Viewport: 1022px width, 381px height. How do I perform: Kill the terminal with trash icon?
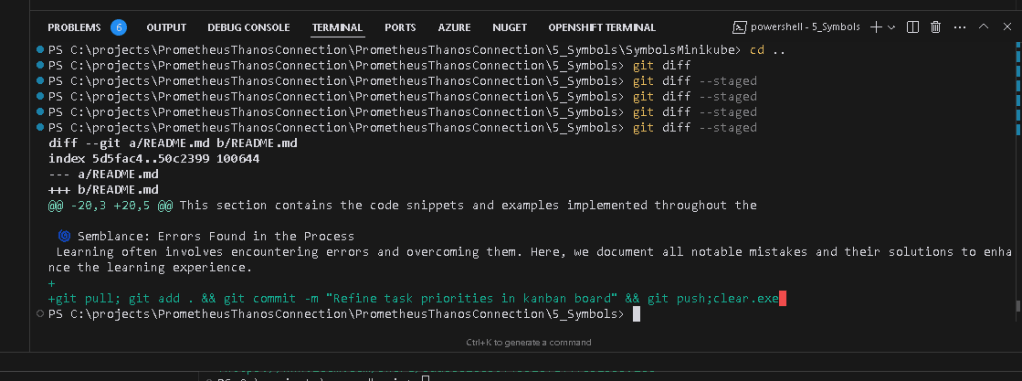[935, 27]
